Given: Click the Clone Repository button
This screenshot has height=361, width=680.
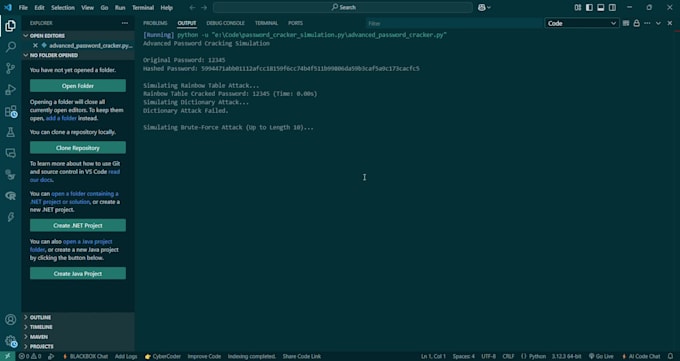Looking at the screenshot, I should [x=78, y=148].
